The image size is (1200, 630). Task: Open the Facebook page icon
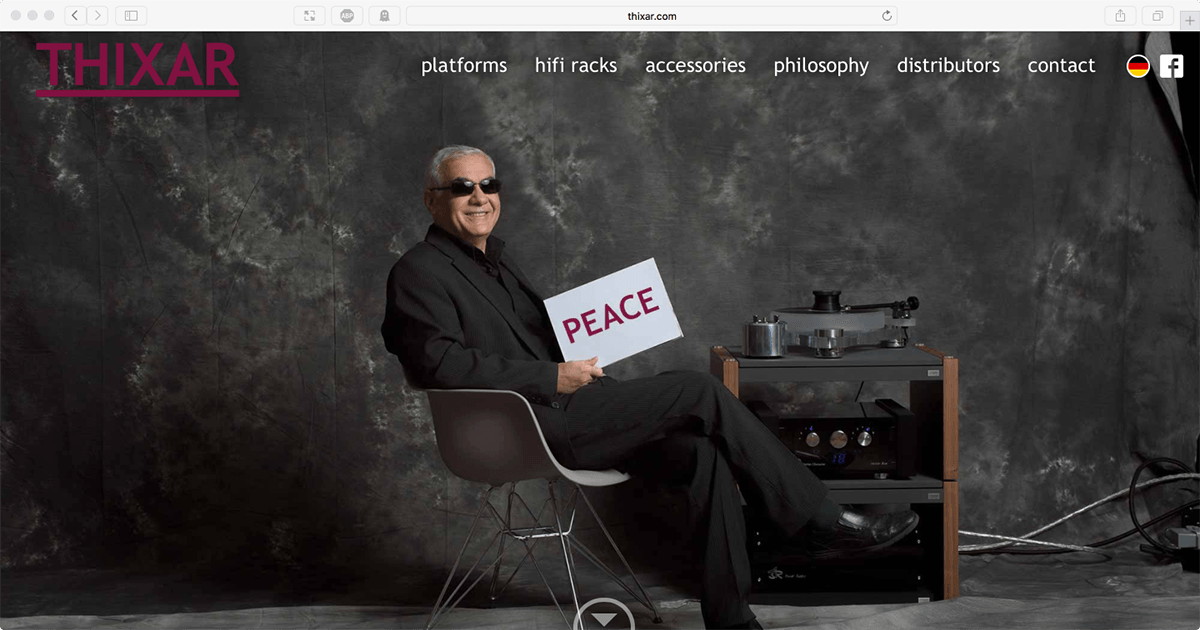point(1171,66)
